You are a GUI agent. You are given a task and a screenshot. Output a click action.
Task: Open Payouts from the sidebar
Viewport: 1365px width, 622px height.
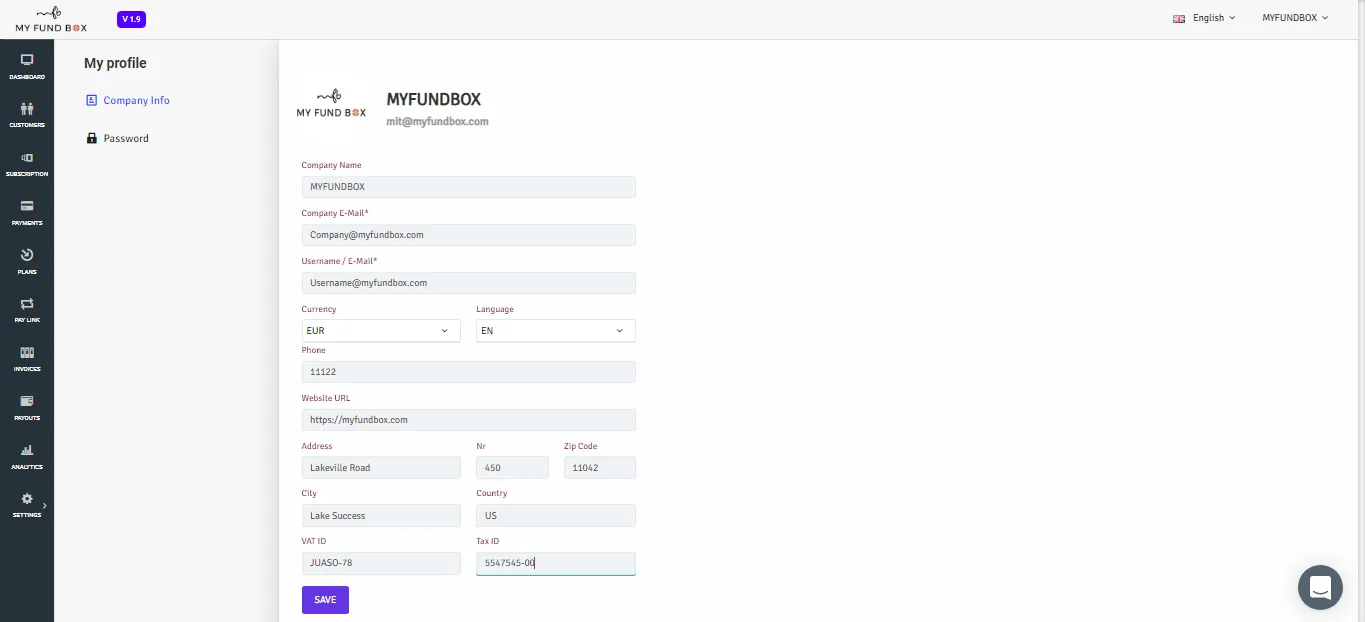tap(27, 407)
